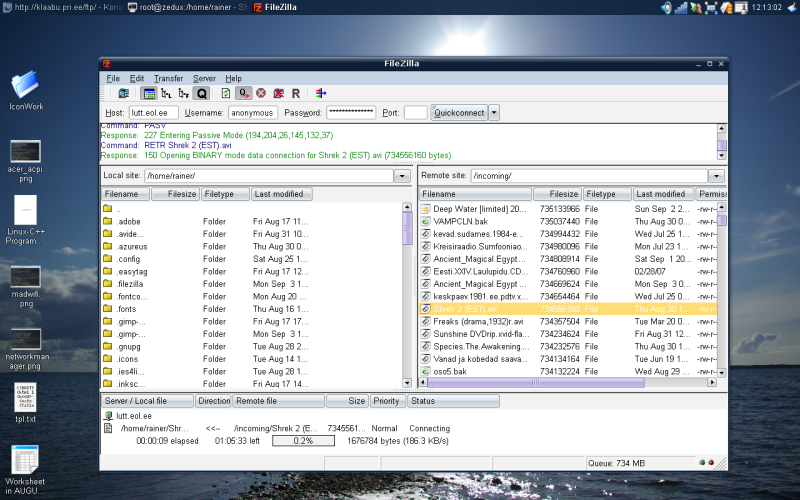800x500 pixels.
Task: Click the document icon beside /home/rainer/Shr... queue entry
Action: 108,428
